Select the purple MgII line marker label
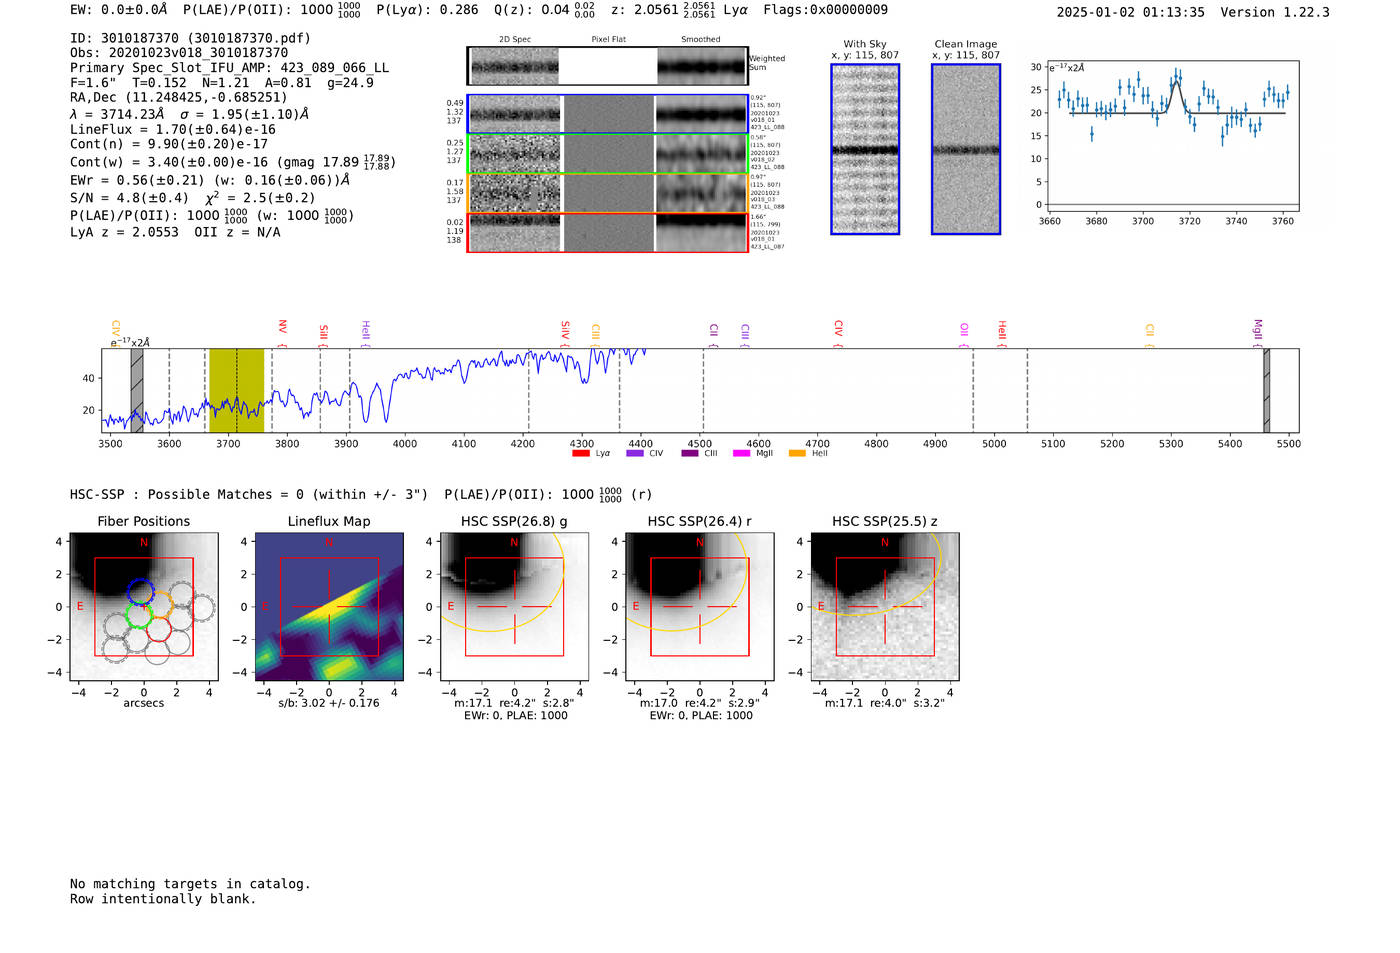Screen dimensions: 1400x953 click(x=1258, y=331)
